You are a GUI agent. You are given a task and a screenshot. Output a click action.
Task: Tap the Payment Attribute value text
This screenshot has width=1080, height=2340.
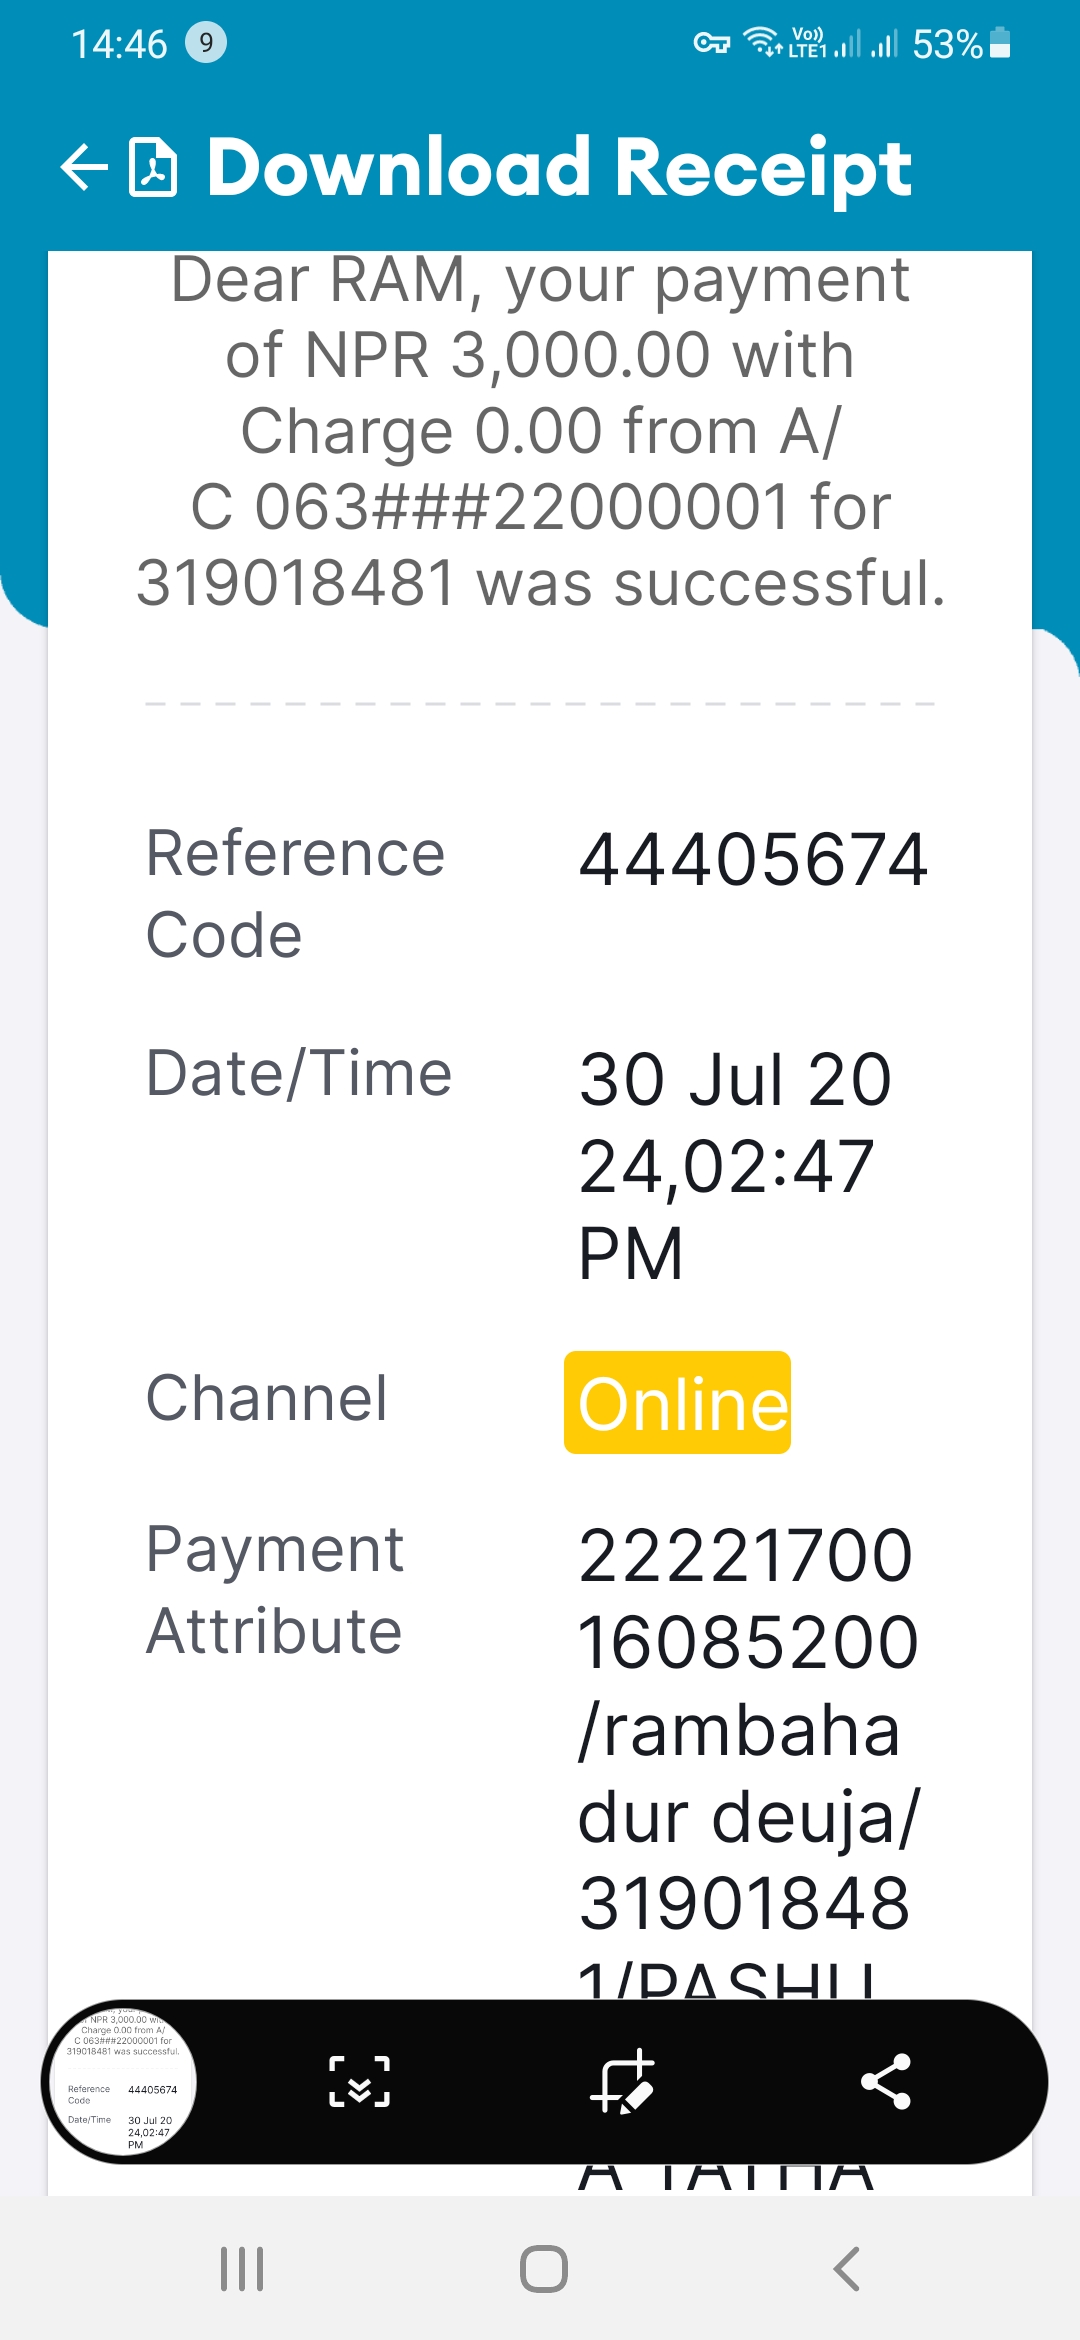pos(748,1760)
